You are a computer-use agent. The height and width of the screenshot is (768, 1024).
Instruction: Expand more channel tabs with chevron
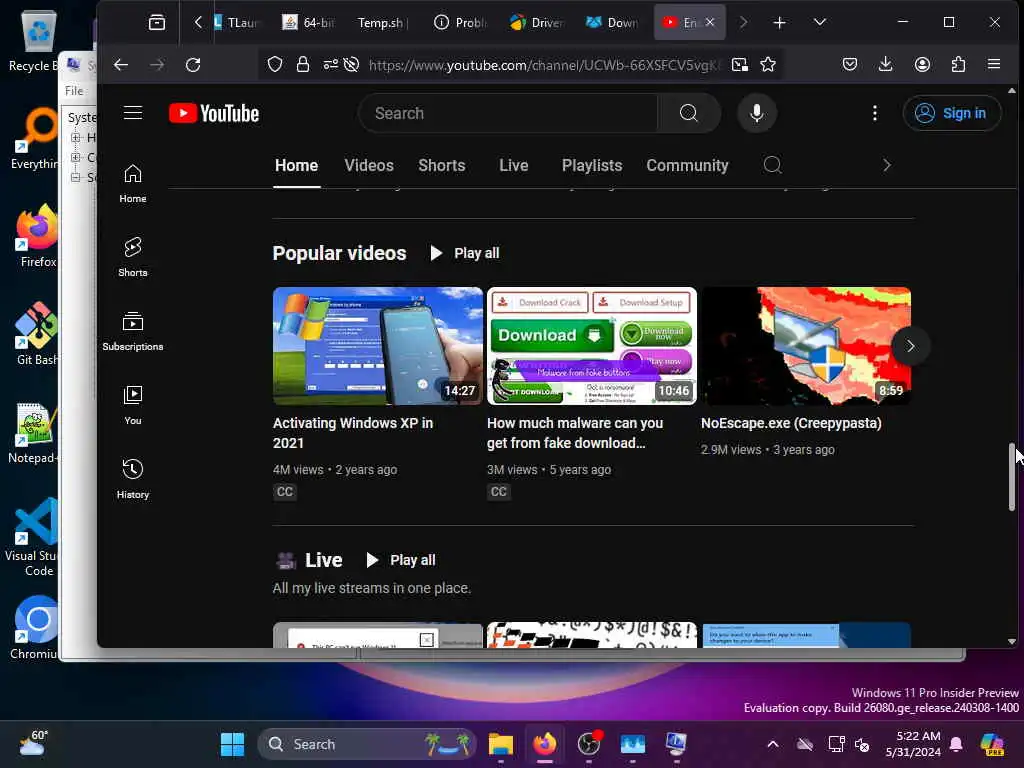point(886,165)
